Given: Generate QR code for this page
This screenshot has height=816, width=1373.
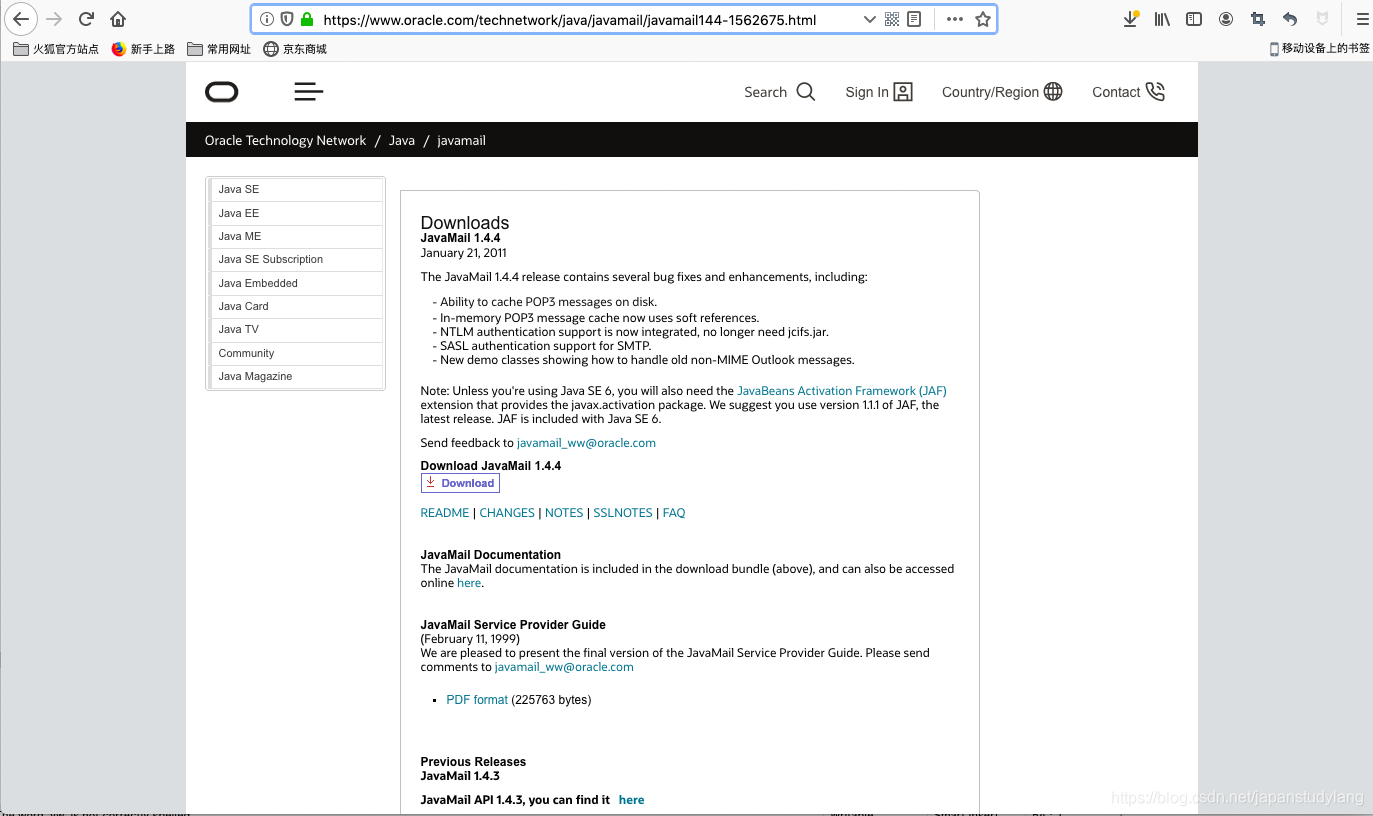Looking at the screenshot, I should [x=892, y=19].
